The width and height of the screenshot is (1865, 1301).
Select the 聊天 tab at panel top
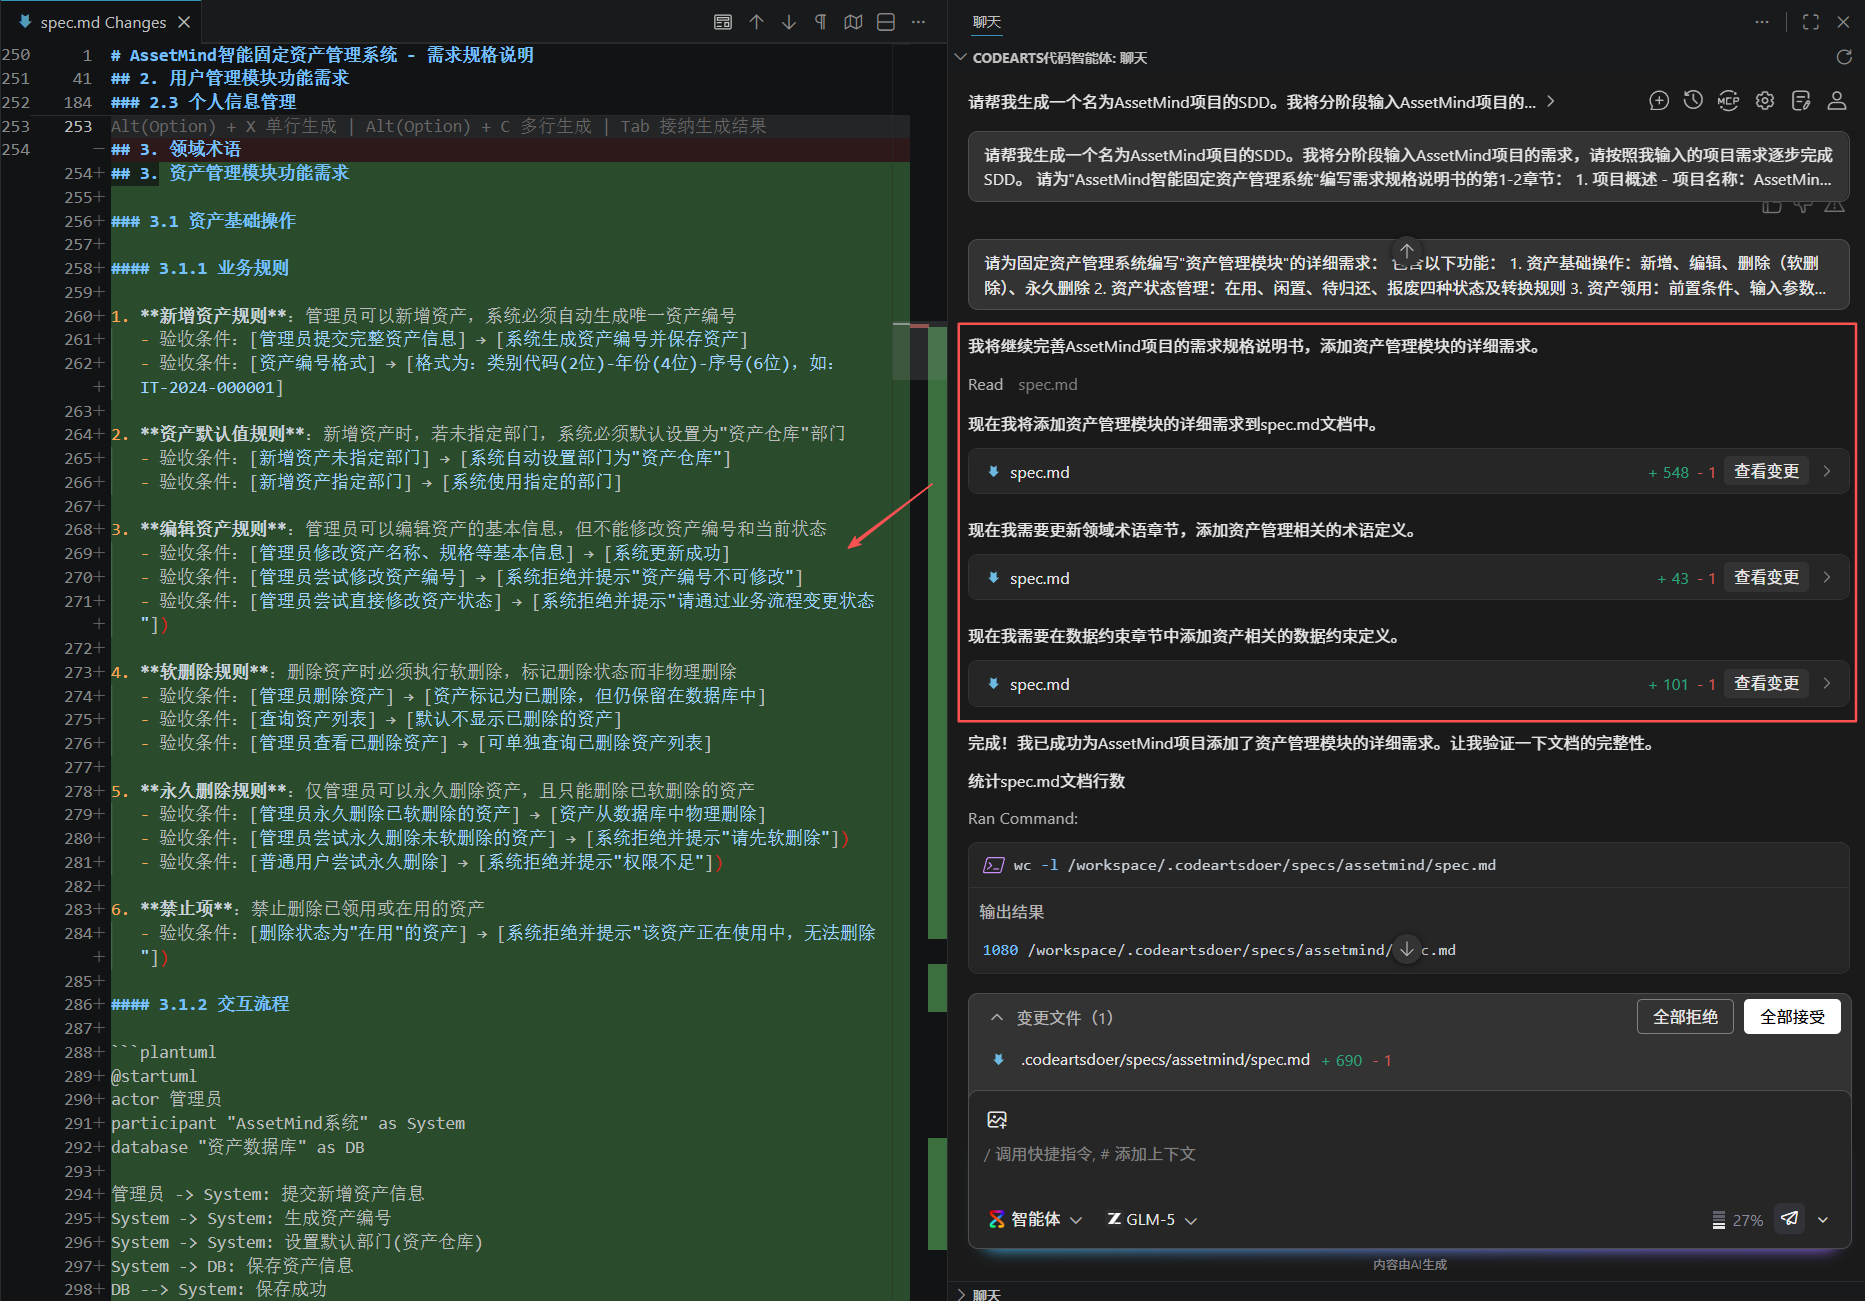pyautogui.click(x=987, y=22)
